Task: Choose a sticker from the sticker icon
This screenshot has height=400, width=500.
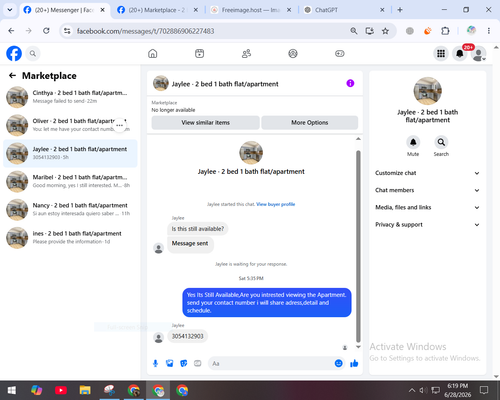Action: point(184,363)
